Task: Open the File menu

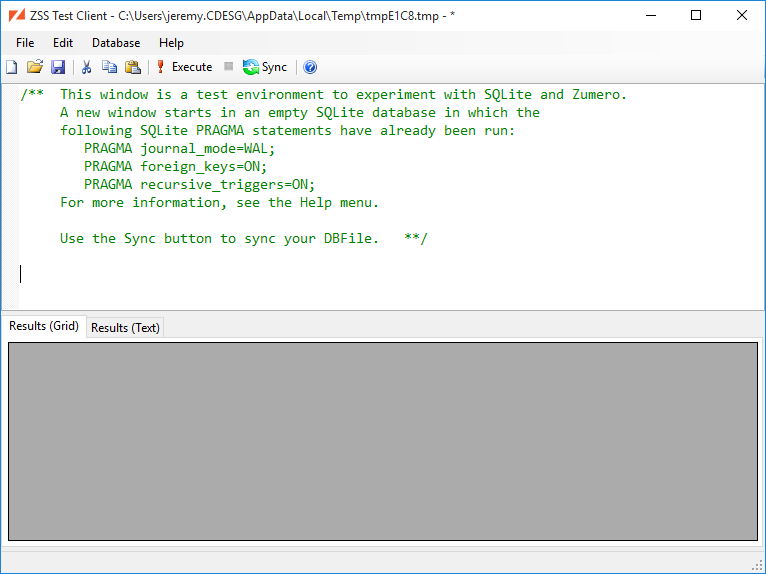Action: (x=25, y=43)
